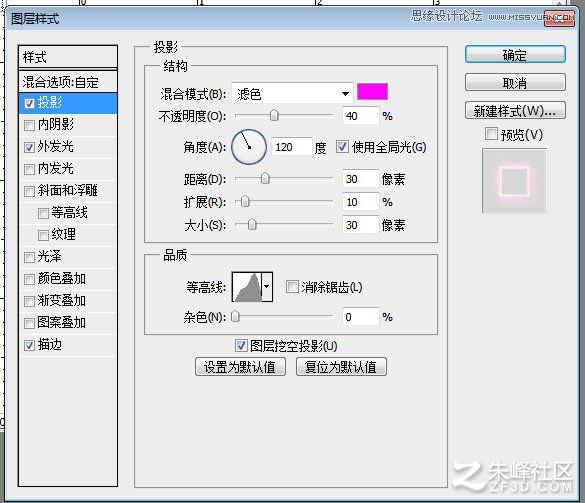Image resolution: width=585 pixels, height=503 pixels.
Task: Click the 设置为默认值 button
Action: (x=240, y=367)
